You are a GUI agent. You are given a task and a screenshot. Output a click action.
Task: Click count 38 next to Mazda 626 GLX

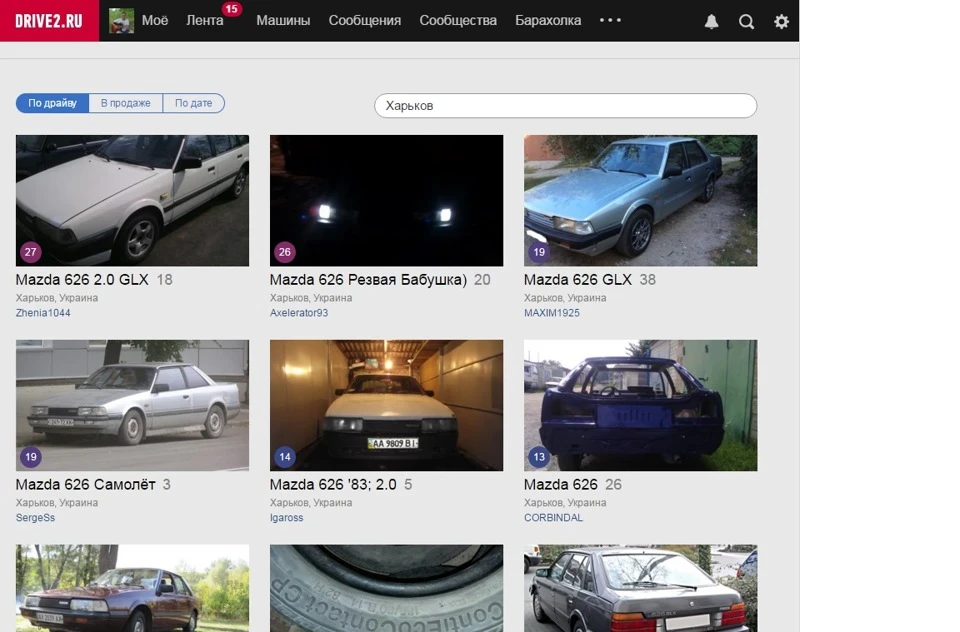point(648,280)
